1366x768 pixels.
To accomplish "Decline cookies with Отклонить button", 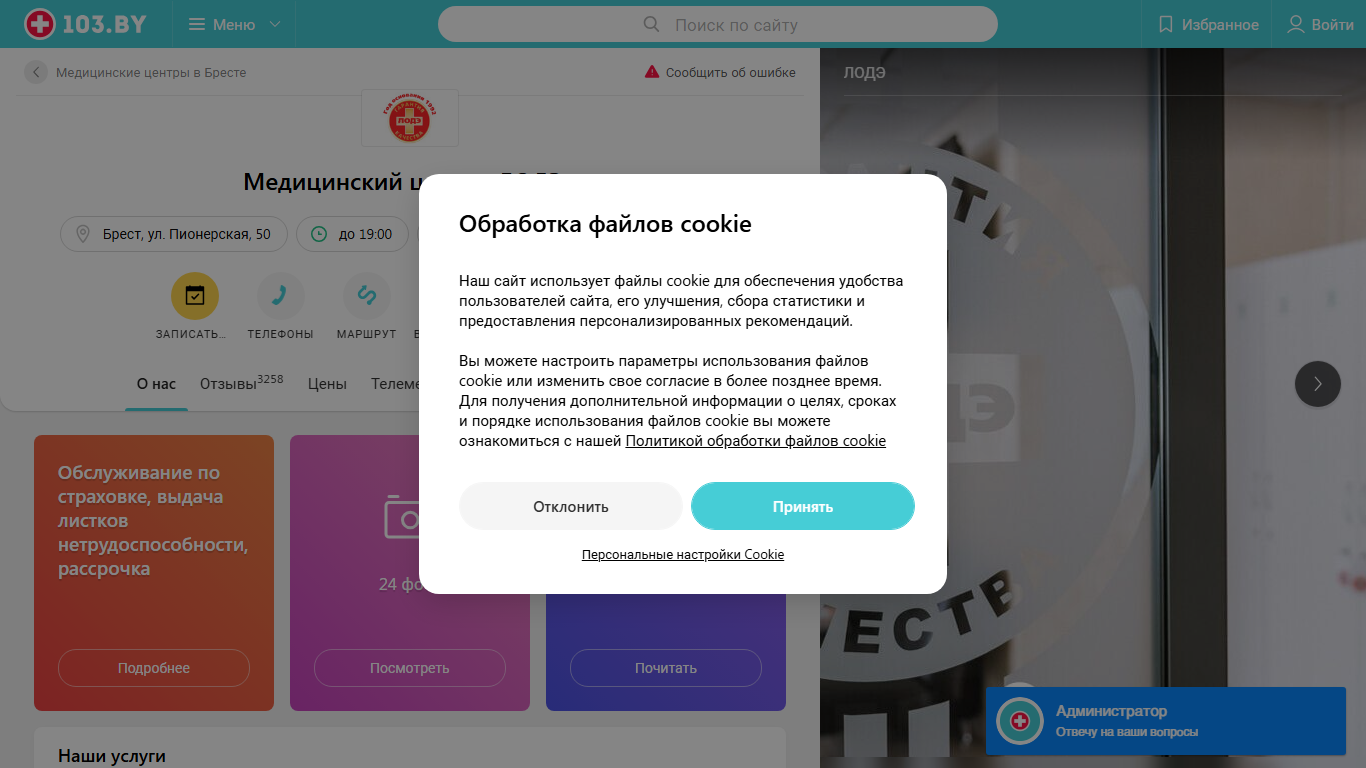I will (x=571, y=506).
